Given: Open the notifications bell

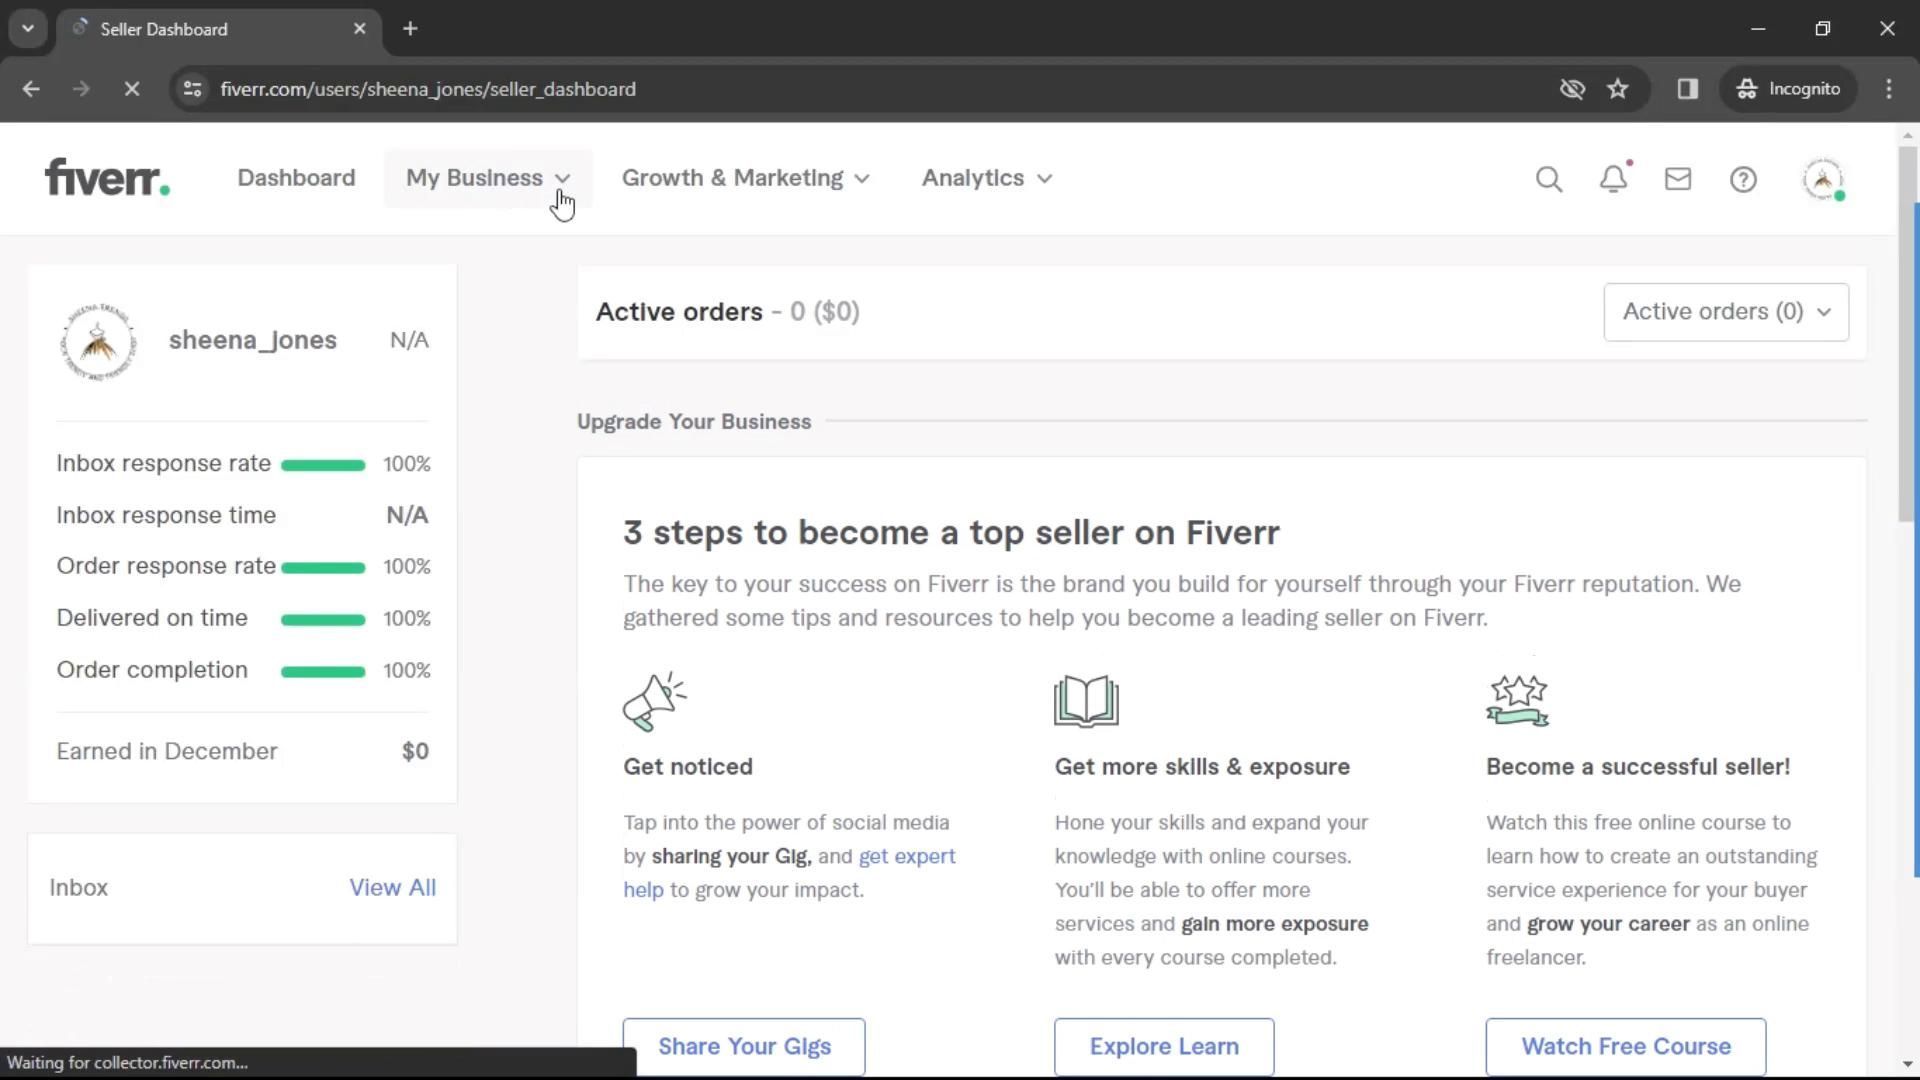Looking at the screenshot, I should (1613, 179).
